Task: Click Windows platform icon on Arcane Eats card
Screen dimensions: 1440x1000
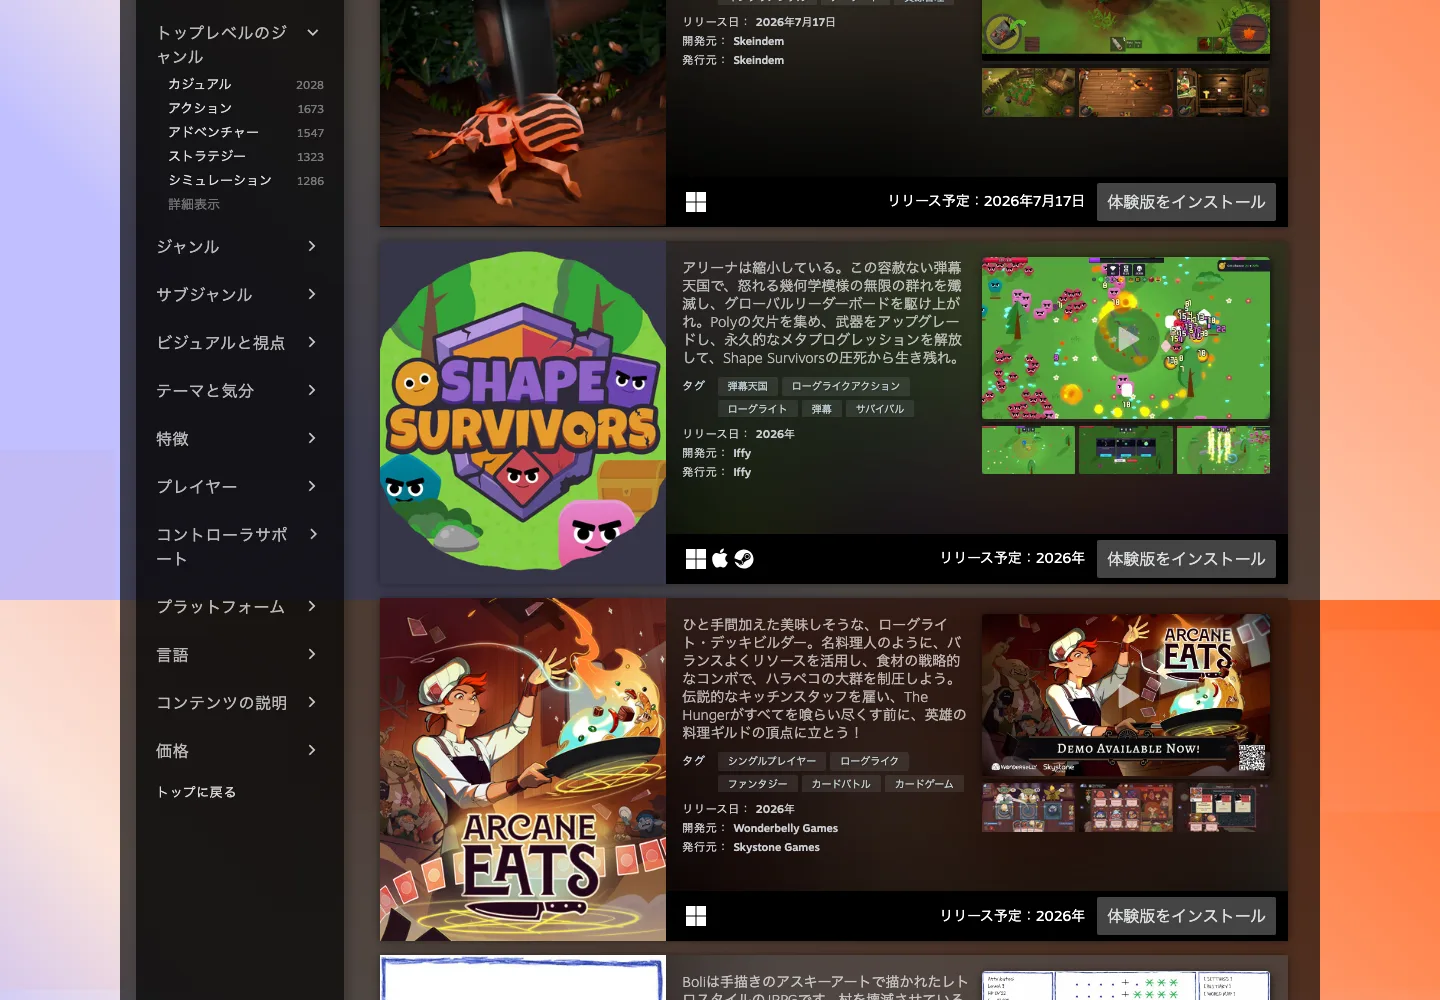Action: [696, 916]
